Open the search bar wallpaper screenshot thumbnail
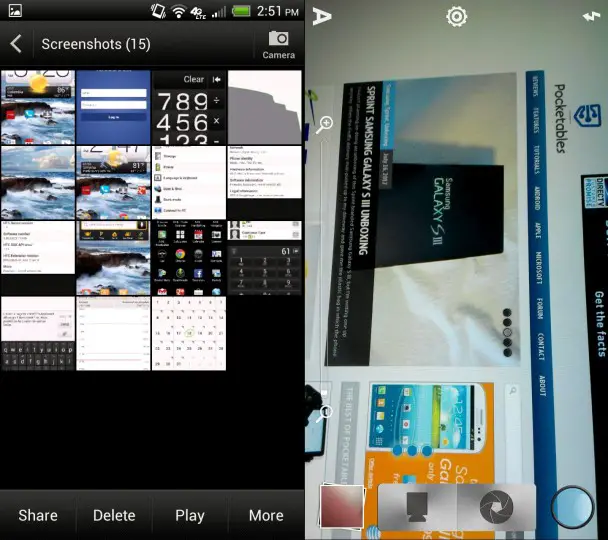 (113, 258)
